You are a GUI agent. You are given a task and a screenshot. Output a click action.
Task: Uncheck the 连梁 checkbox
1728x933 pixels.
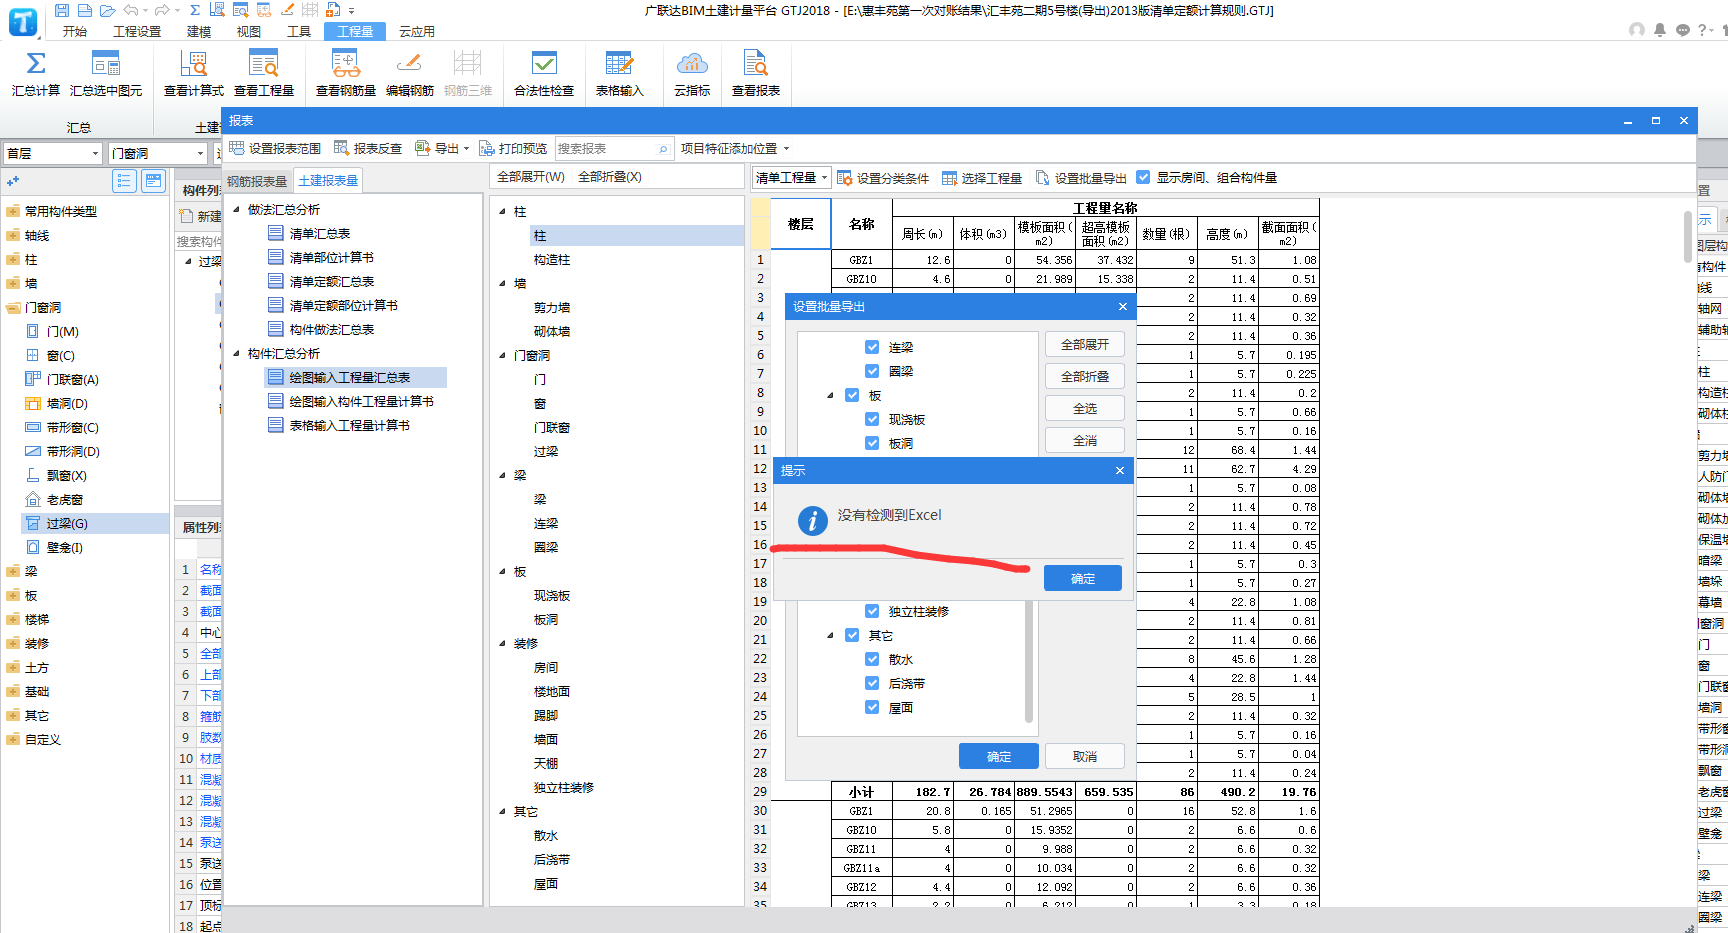(x=872, y=347)
